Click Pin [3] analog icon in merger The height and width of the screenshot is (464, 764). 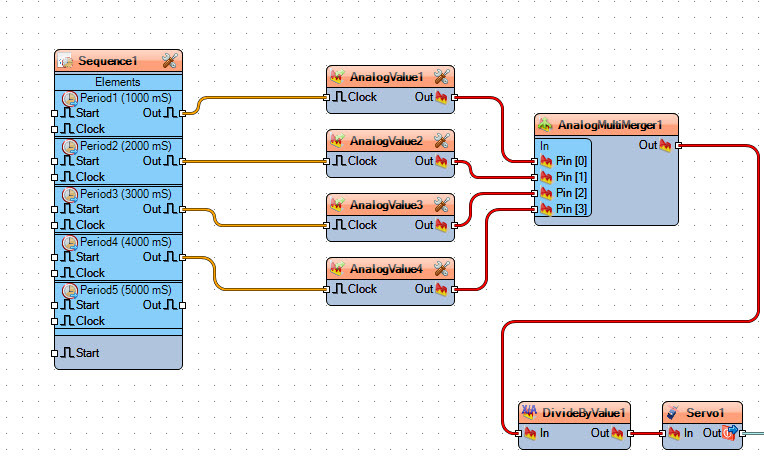(x=546, y=209)
